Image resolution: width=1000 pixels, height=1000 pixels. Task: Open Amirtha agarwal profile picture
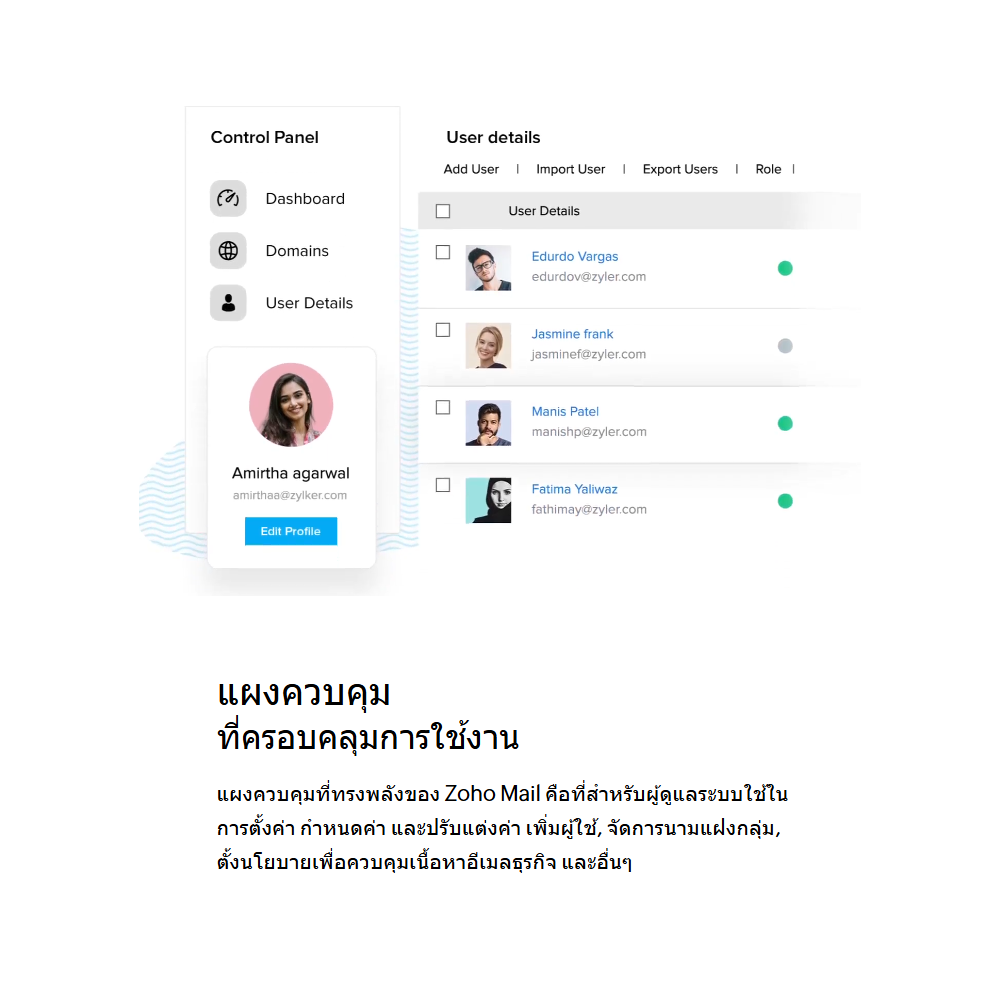coord(291,405)
